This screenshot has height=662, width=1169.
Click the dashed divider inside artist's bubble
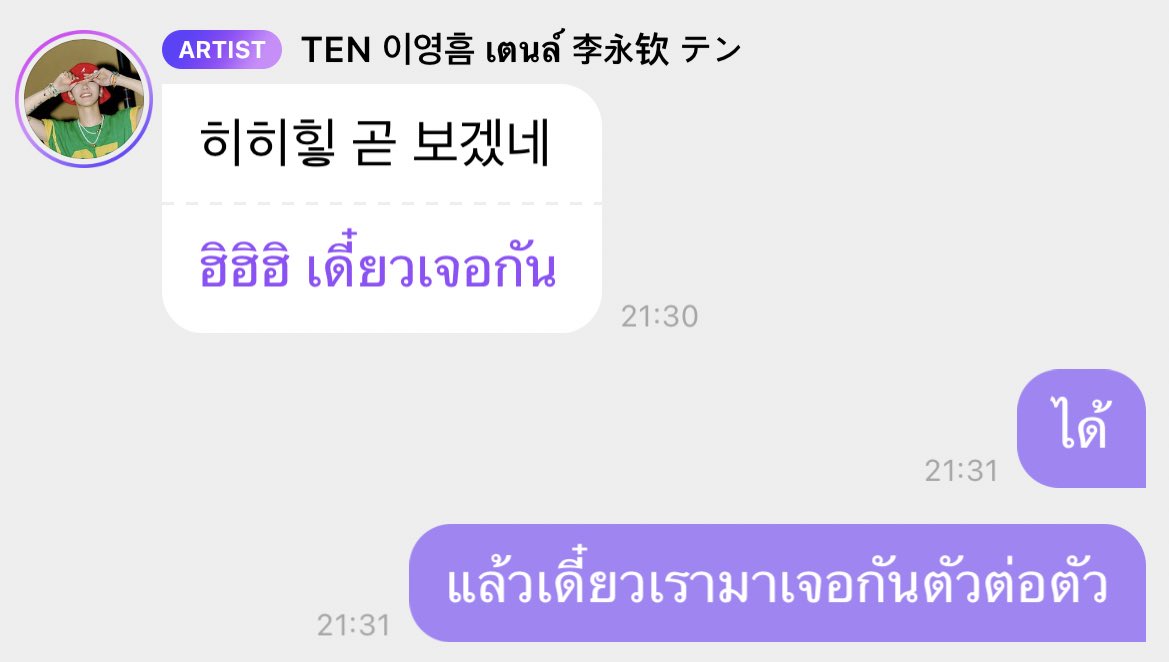tap(382, 203)
